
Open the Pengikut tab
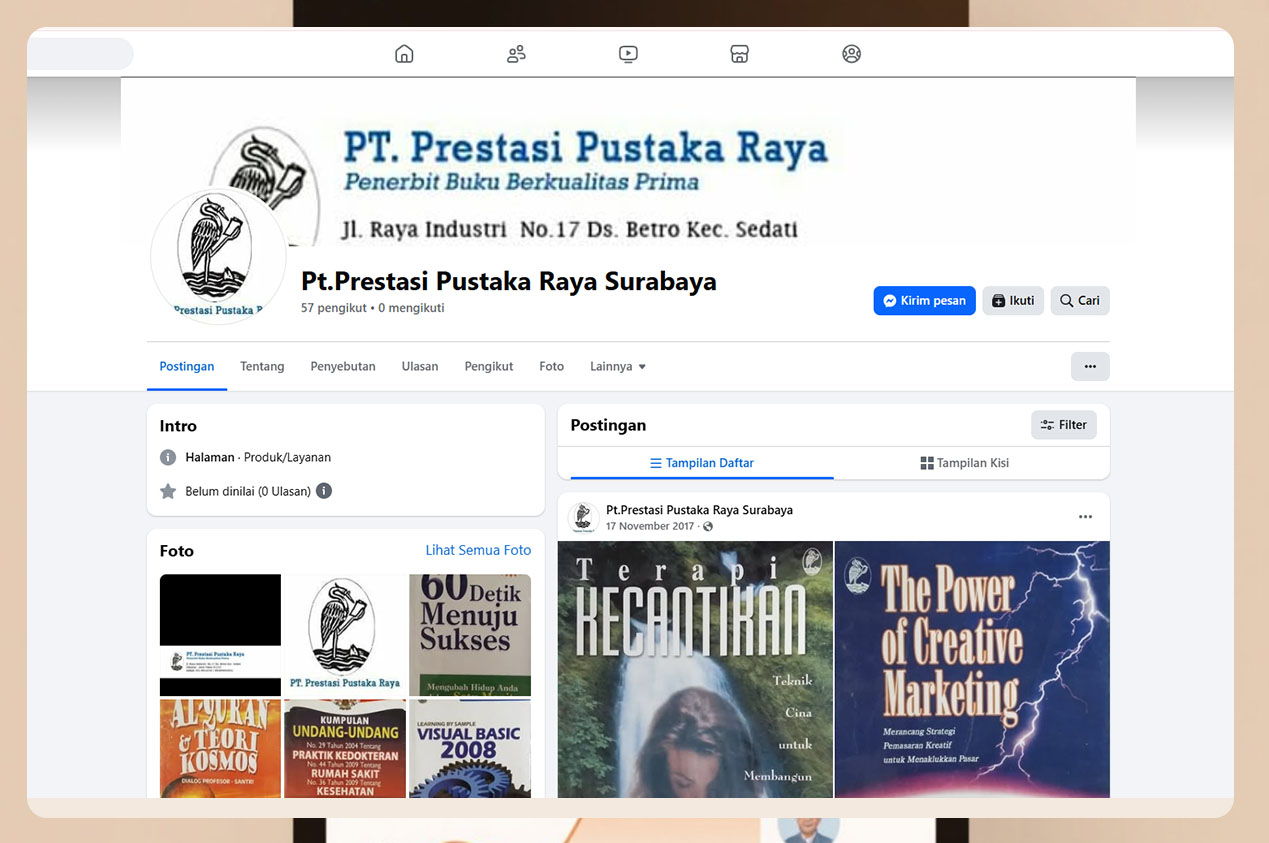(489, 366)
